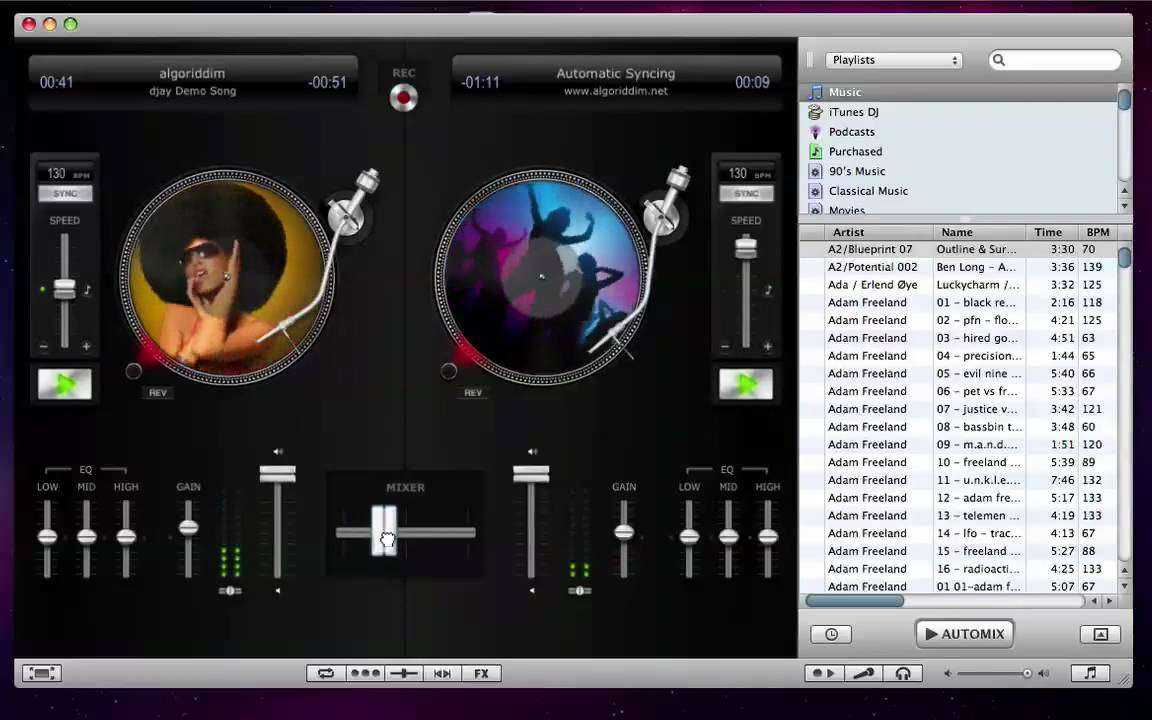Click the round cue button below right turntable

click(448, 371)
